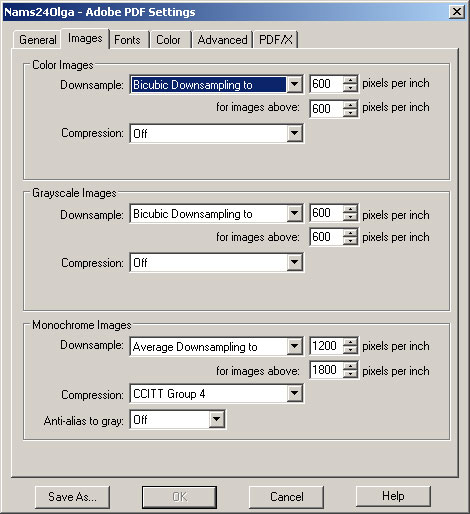Open the Fonts tab

coord(127,40)
